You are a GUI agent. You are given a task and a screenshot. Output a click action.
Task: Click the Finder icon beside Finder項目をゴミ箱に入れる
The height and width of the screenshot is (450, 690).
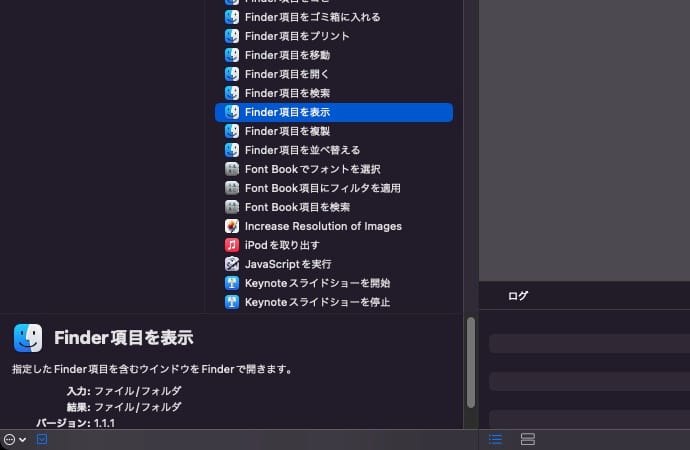tap(232, 17)
